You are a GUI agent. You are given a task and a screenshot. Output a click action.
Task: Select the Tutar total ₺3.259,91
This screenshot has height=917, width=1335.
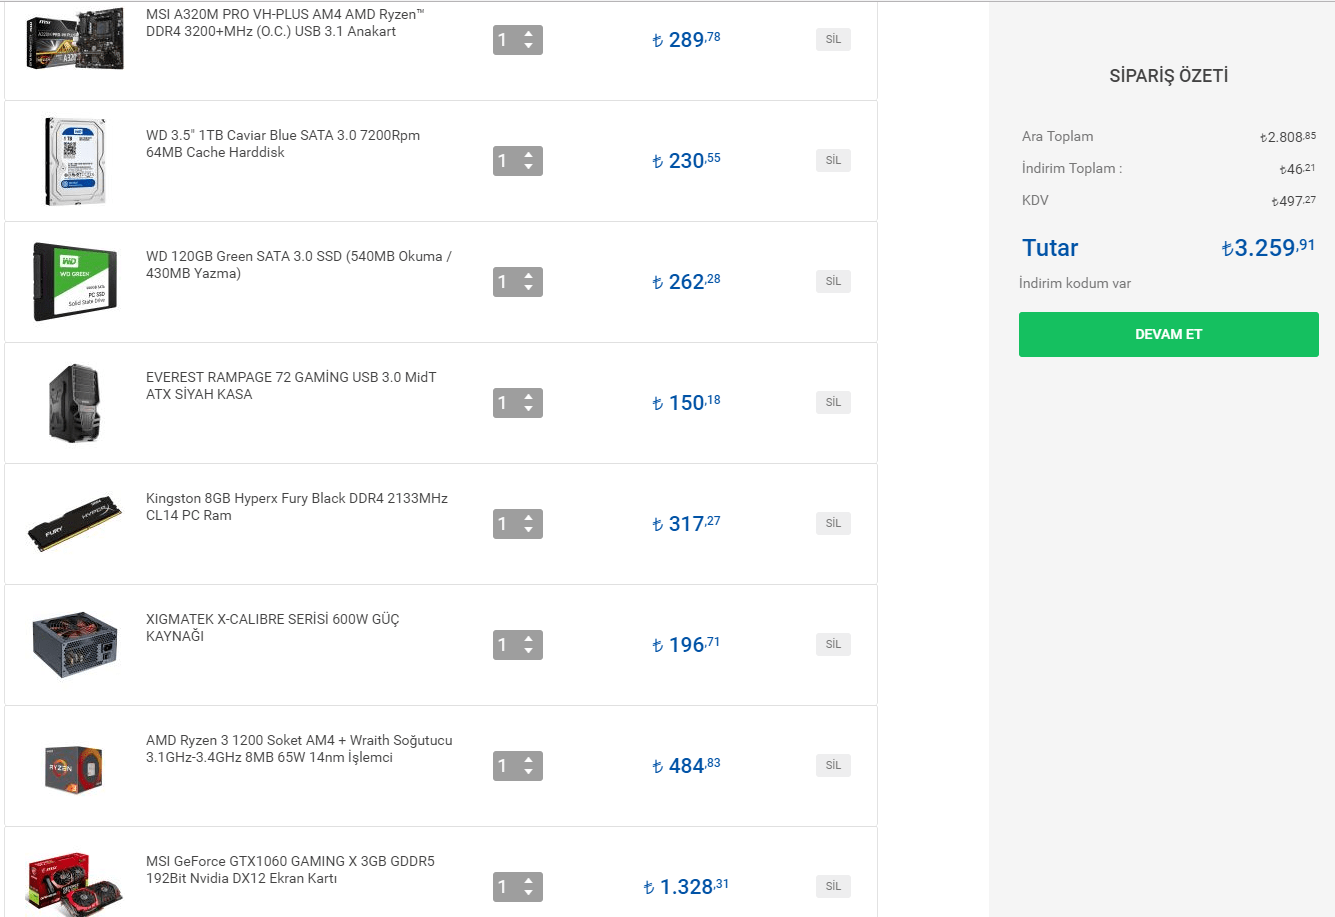click(1269, 247)
